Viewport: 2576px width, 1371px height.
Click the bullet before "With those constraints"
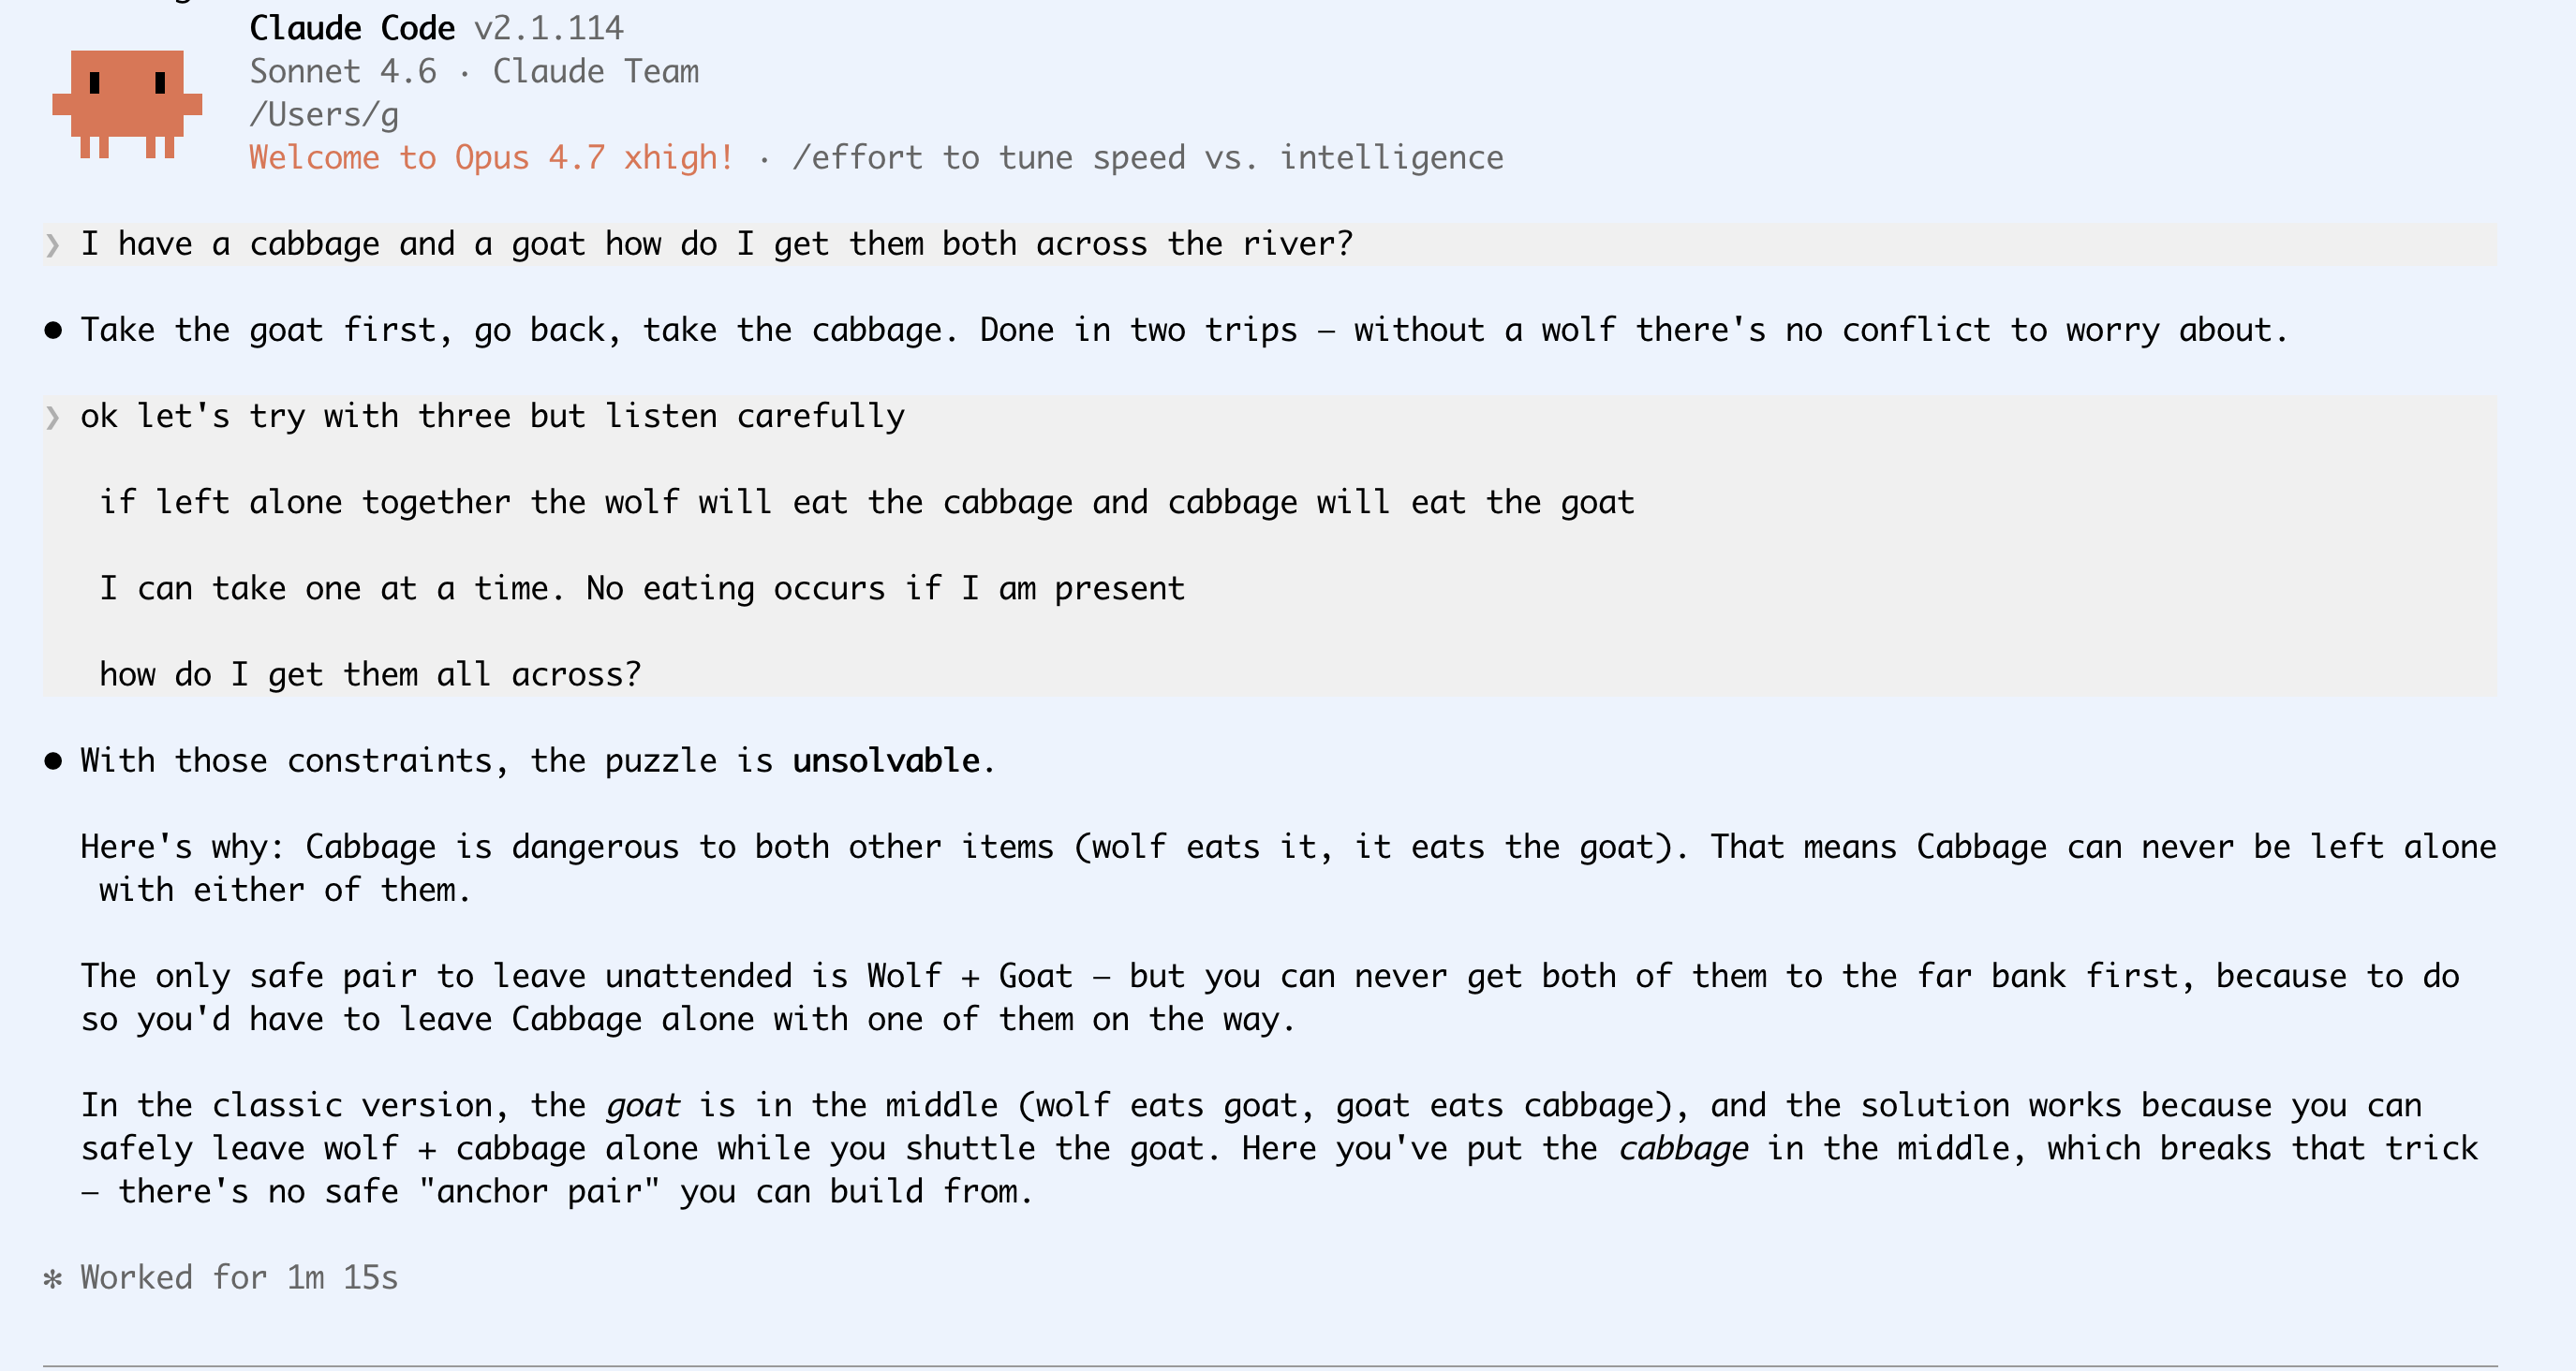[x=53, y=762]
